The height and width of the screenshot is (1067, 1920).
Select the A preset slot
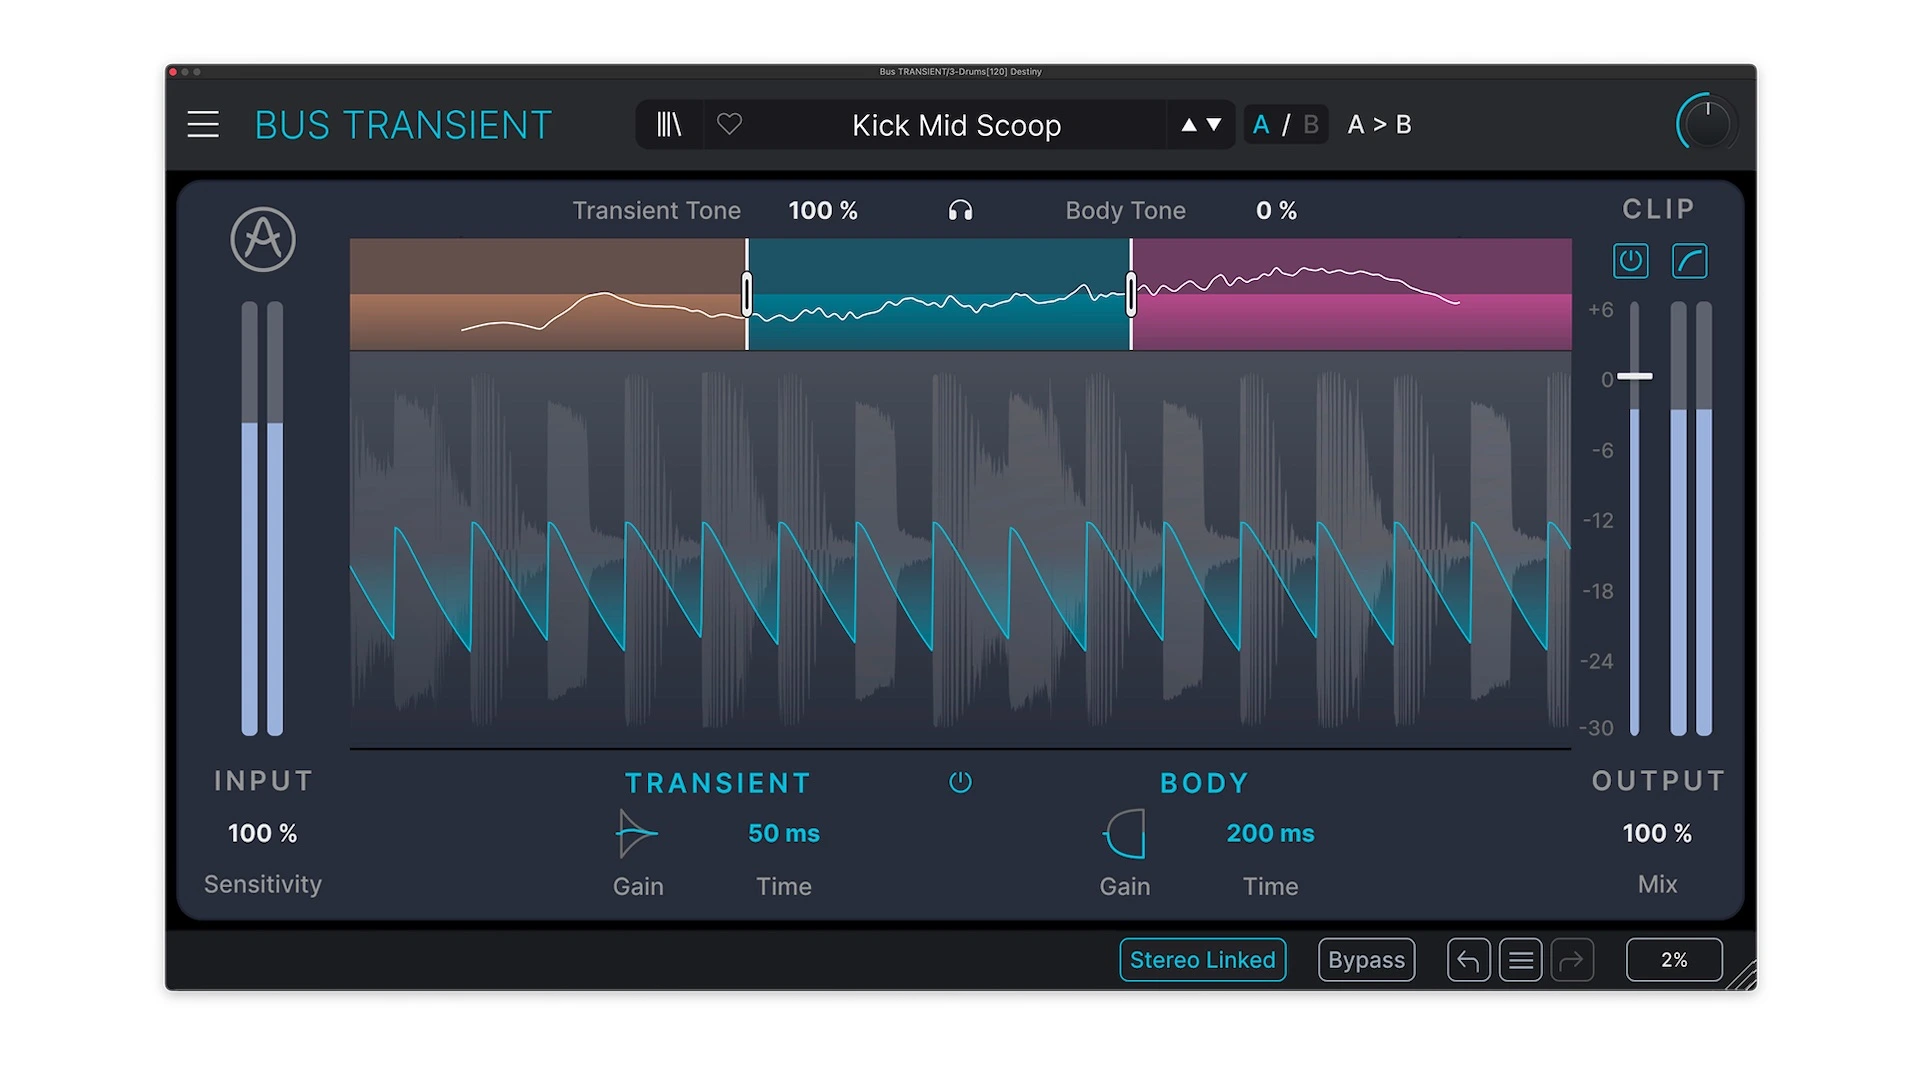1261,125
